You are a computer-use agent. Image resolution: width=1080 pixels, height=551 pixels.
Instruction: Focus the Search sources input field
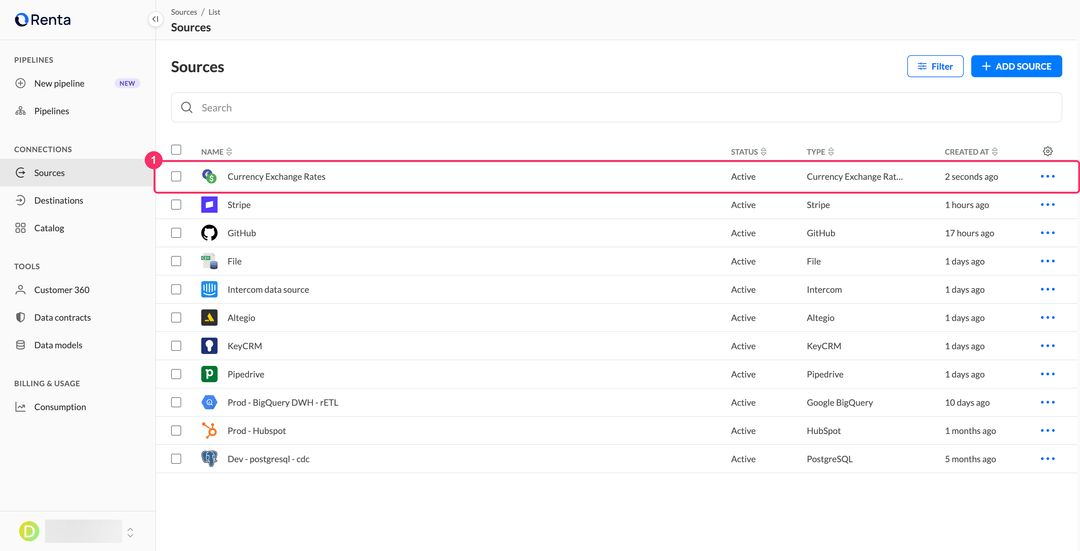coord(616,107)
